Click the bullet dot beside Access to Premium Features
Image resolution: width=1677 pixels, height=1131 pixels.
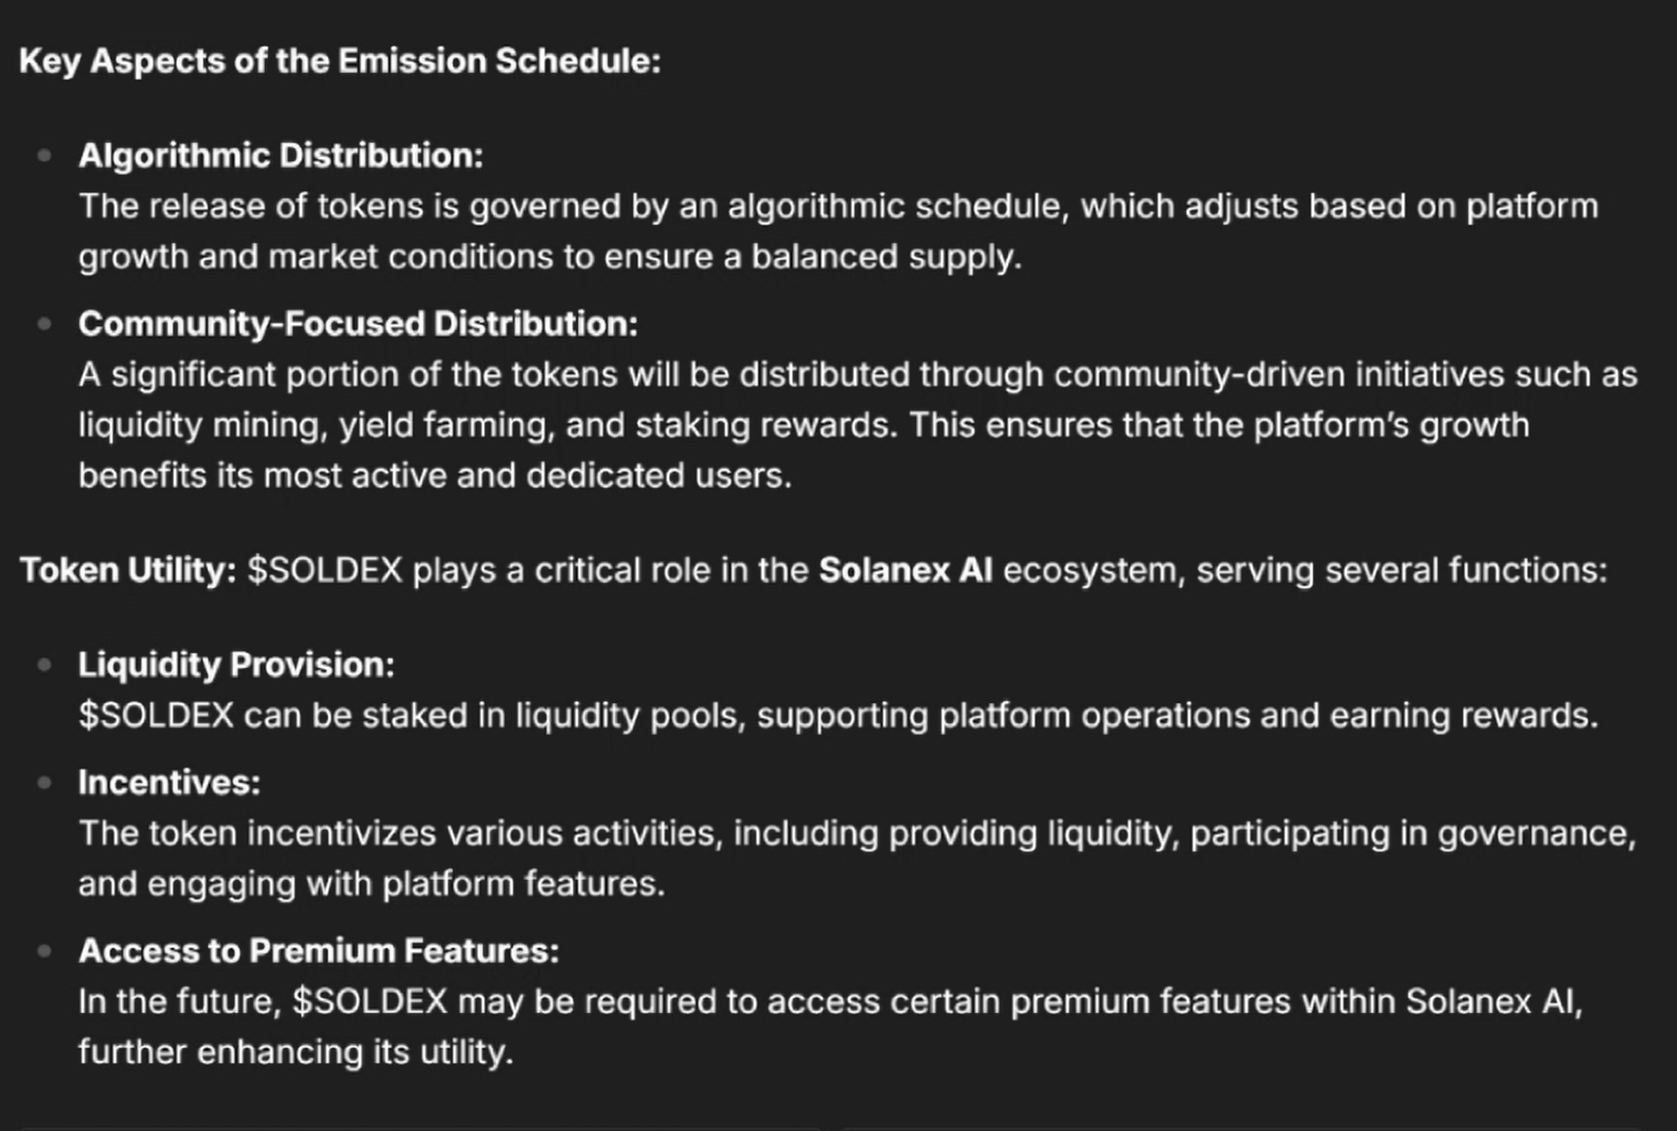coord(44,951)
